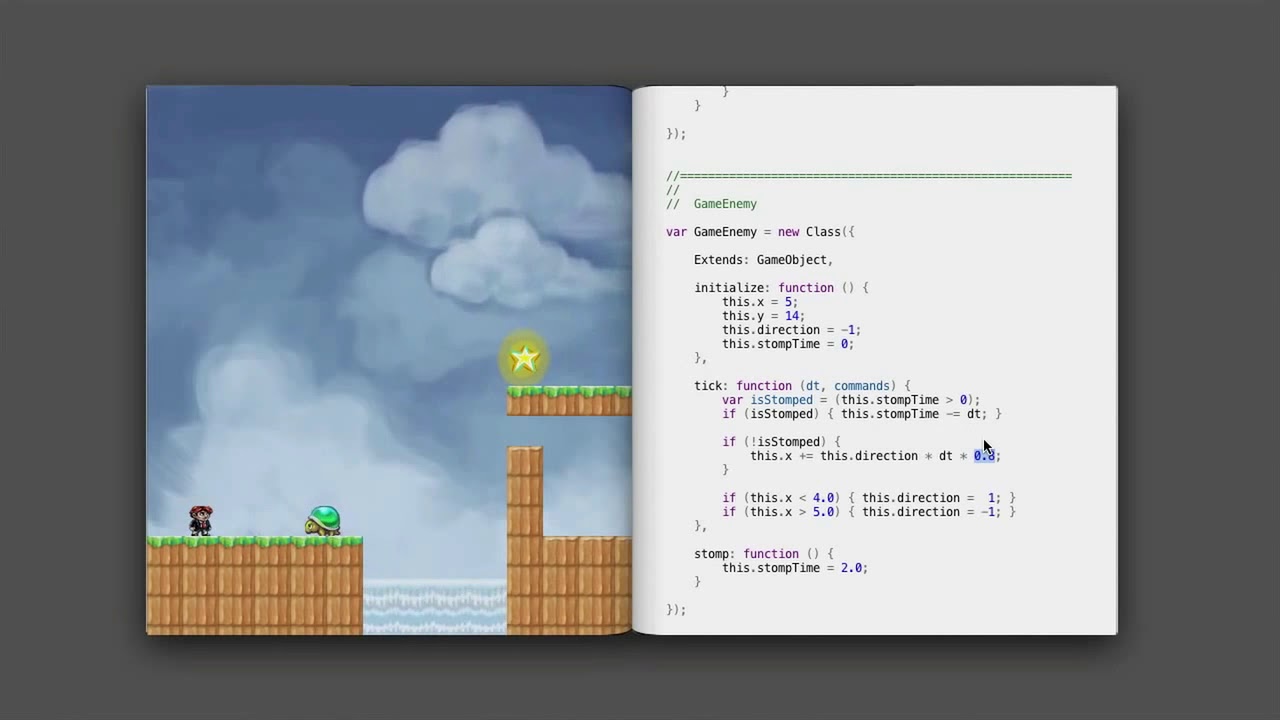Viewport: 1280px width, 720px height.
Task: Click "this.direction" on the "this.x +=" line
Action: point(869,456)
